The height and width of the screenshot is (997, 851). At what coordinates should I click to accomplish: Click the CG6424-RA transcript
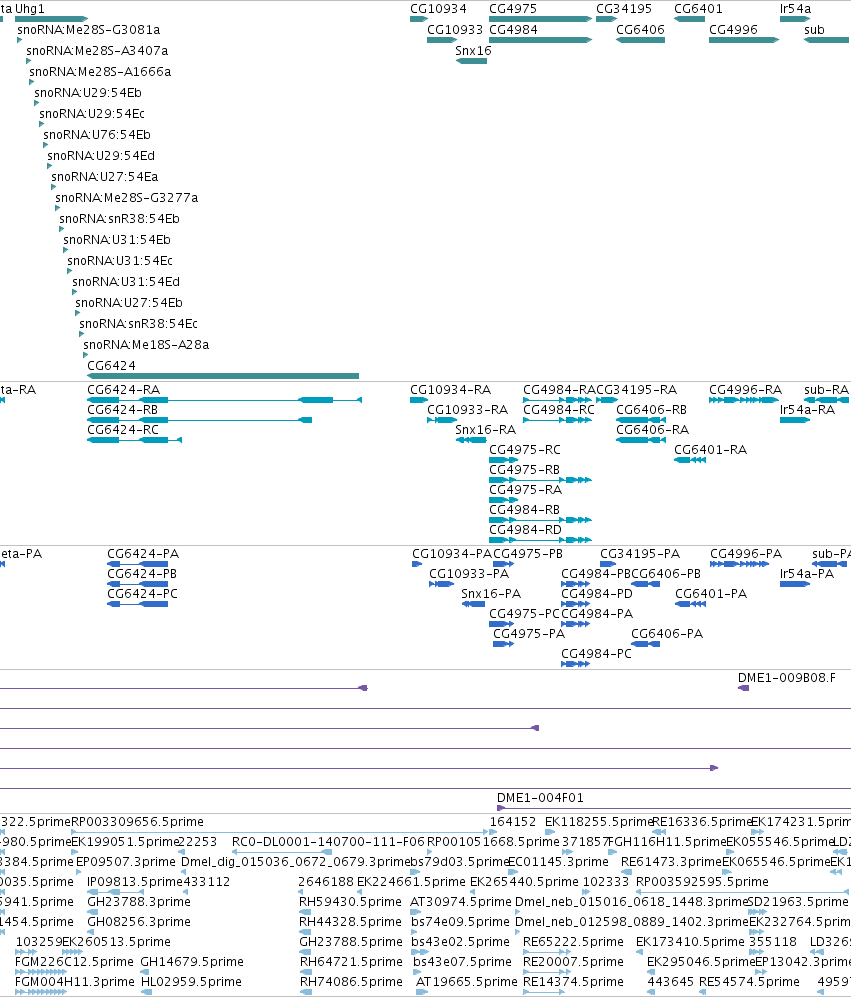pyautogui.click(x=225, y=400)
